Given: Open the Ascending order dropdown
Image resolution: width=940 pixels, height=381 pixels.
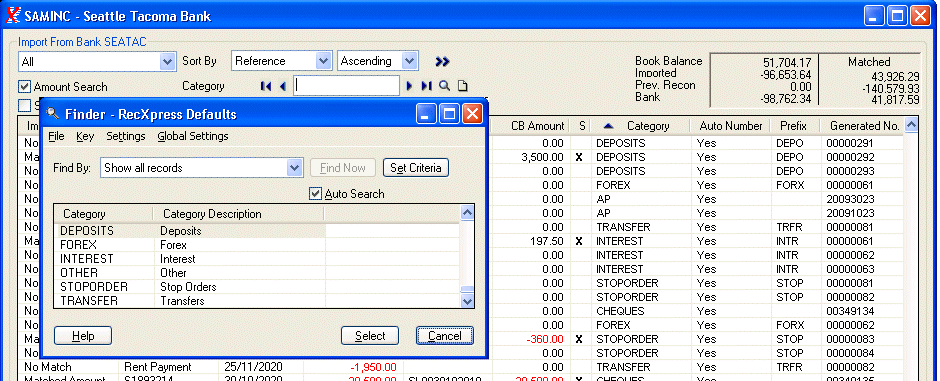Looking at the screenshot, I should [410, 61].
